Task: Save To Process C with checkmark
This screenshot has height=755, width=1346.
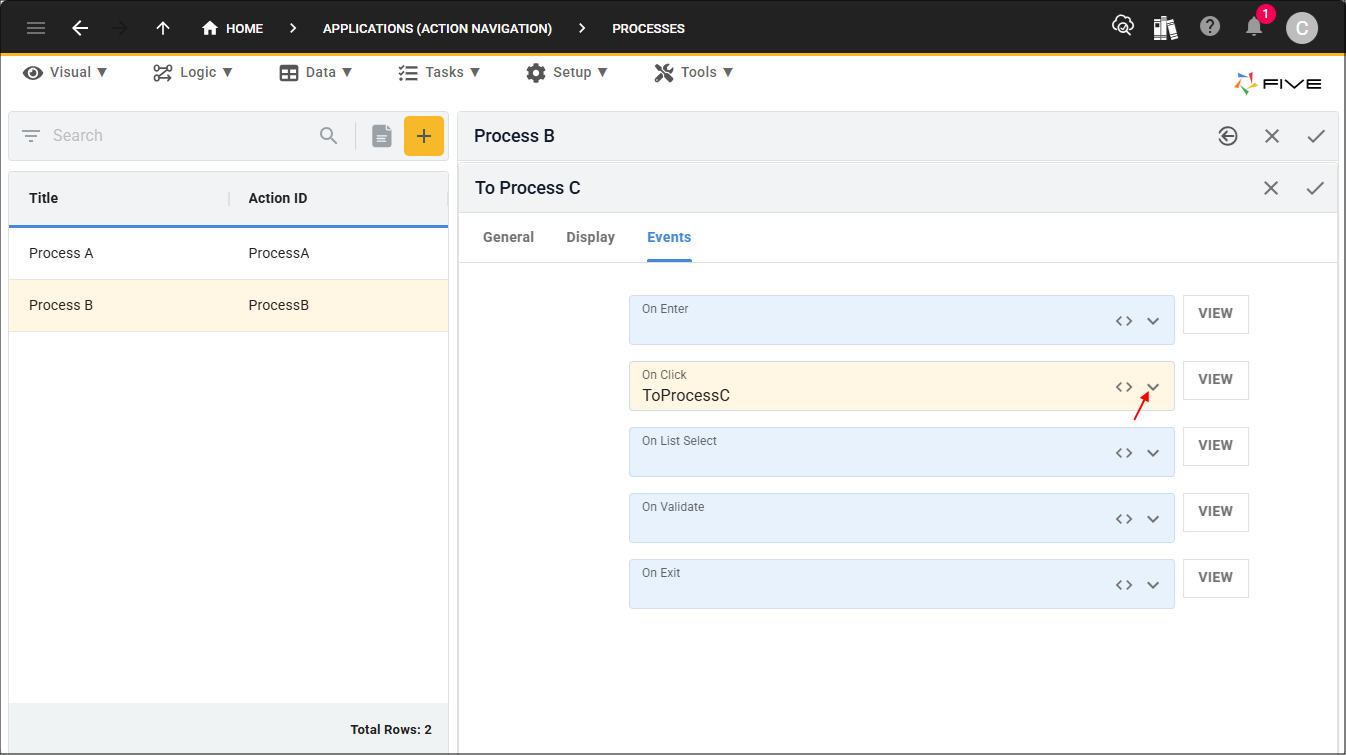Action: 1315,188
